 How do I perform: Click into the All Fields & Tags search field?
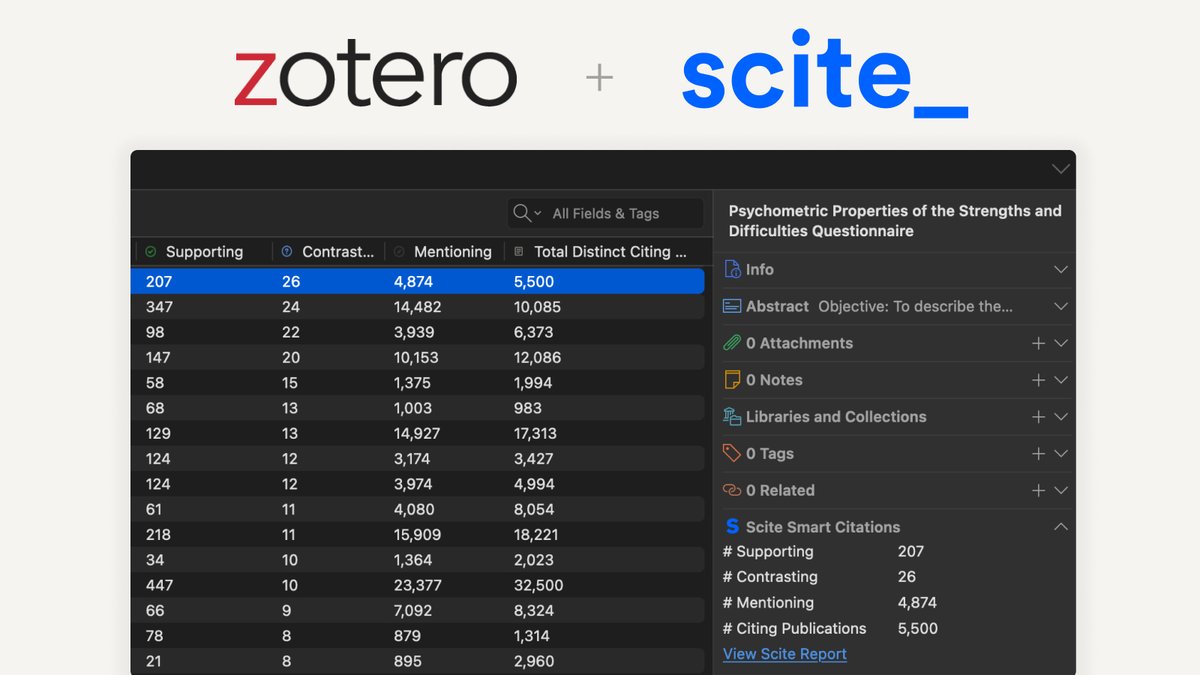(605, 213)
